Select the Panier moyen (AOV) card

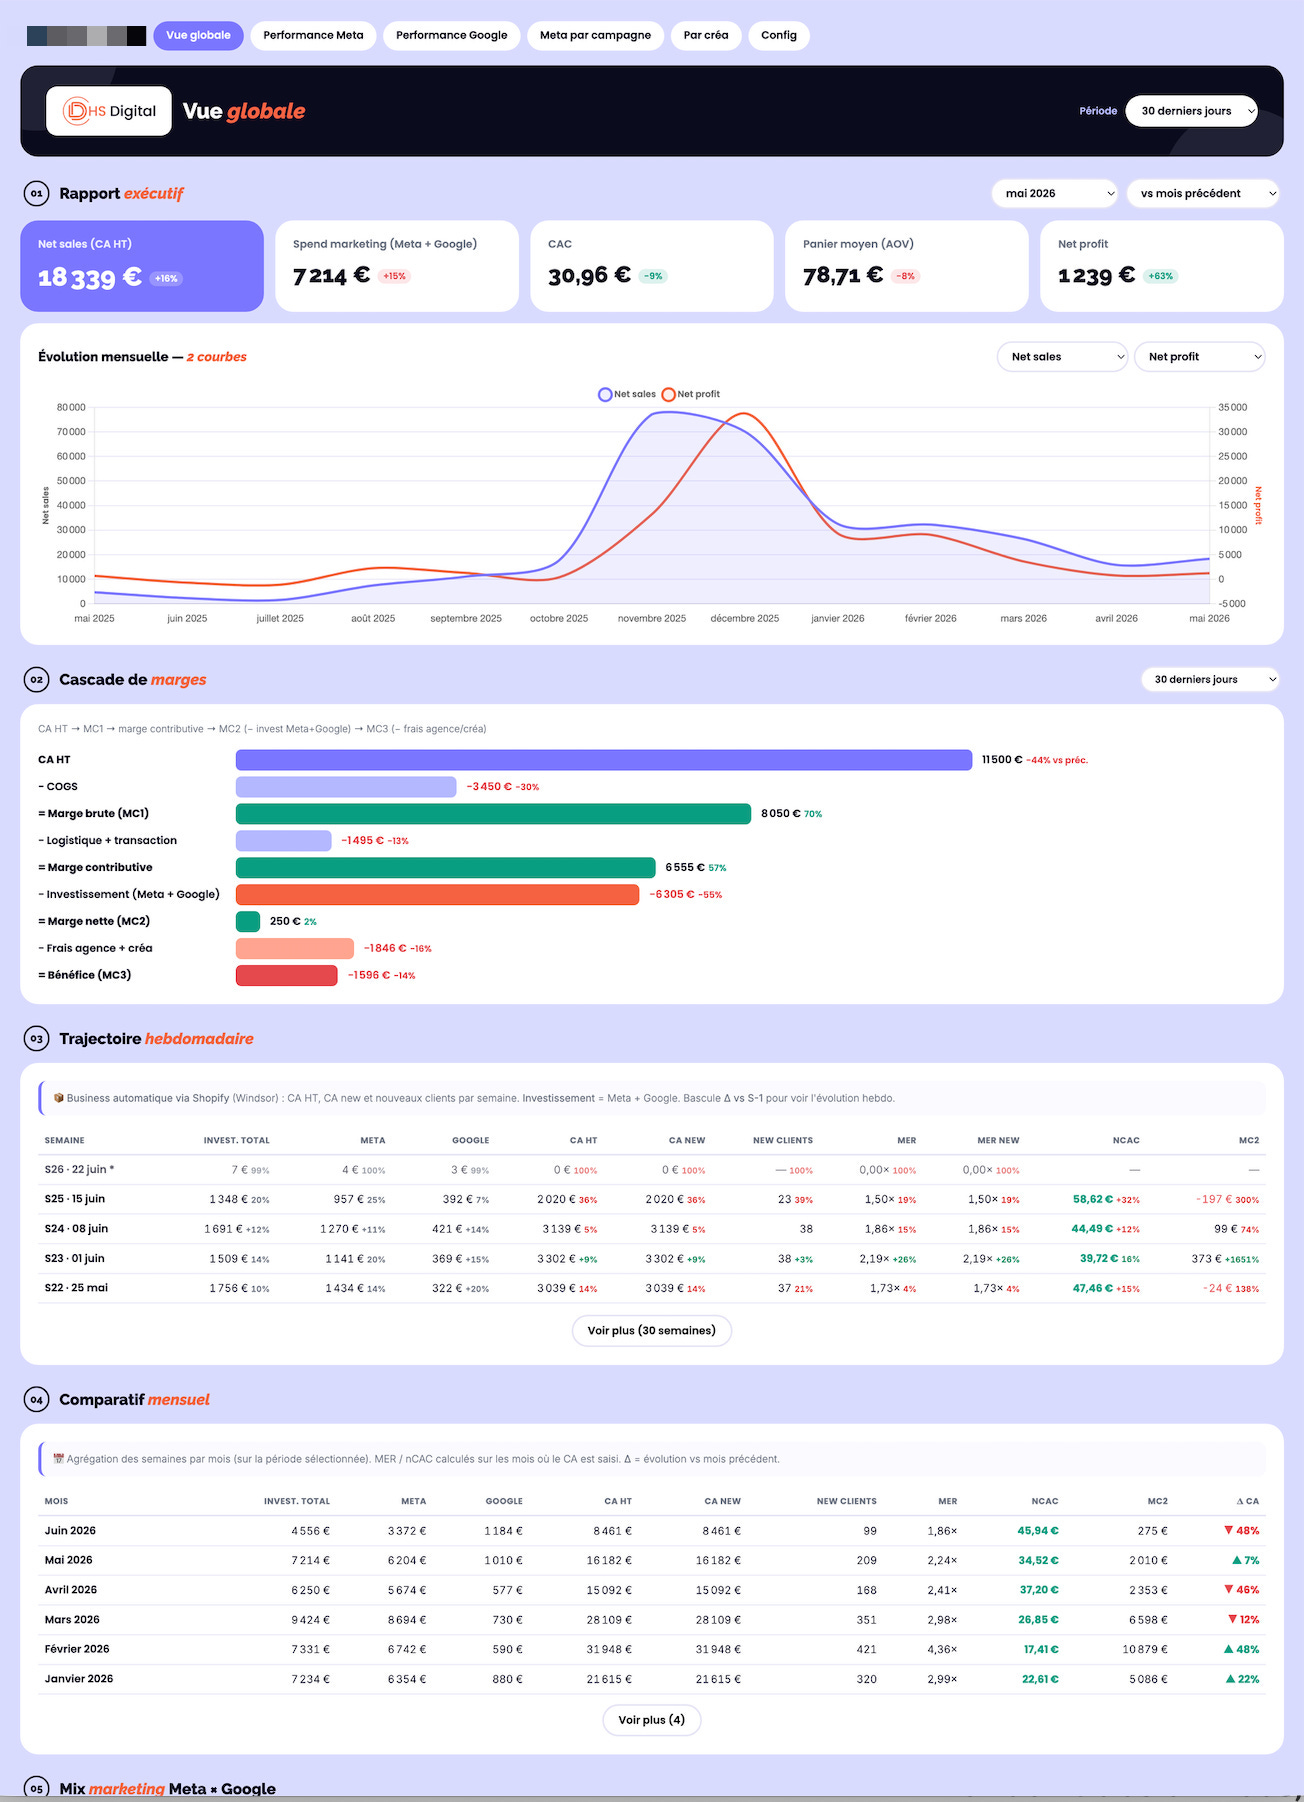point(907,266)
